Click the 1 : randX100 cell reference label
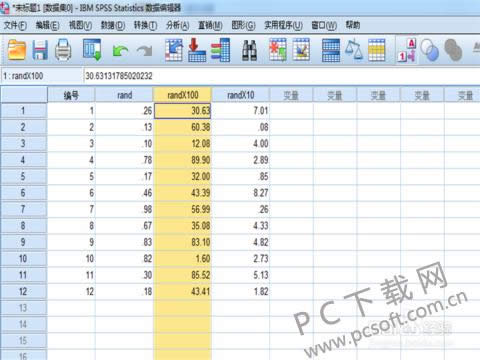The image size is (480, 360). click(23, 76)
